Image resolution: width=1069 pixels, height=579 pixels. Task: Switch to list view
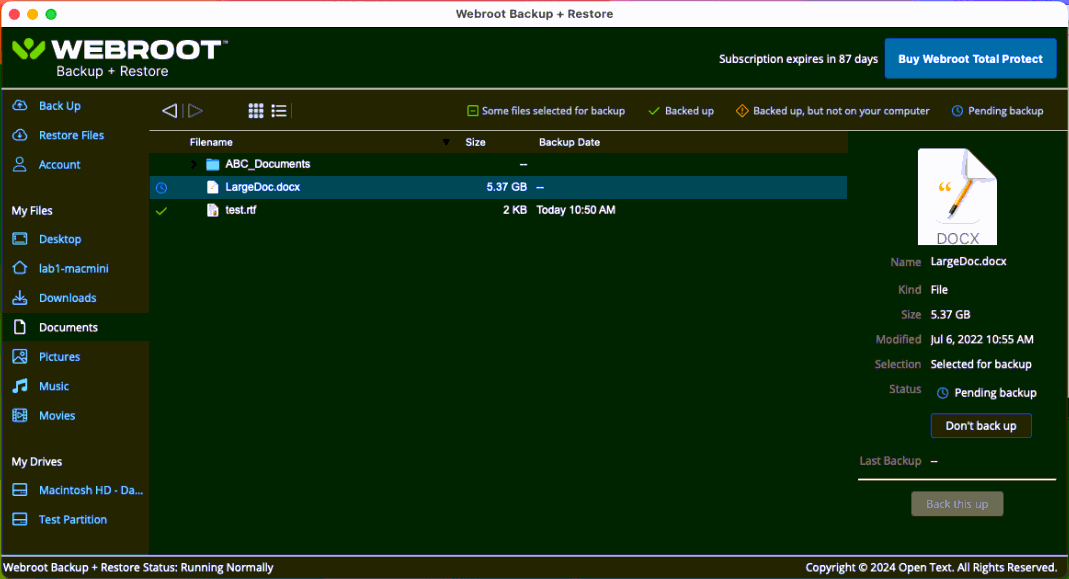tap(279, 110)
